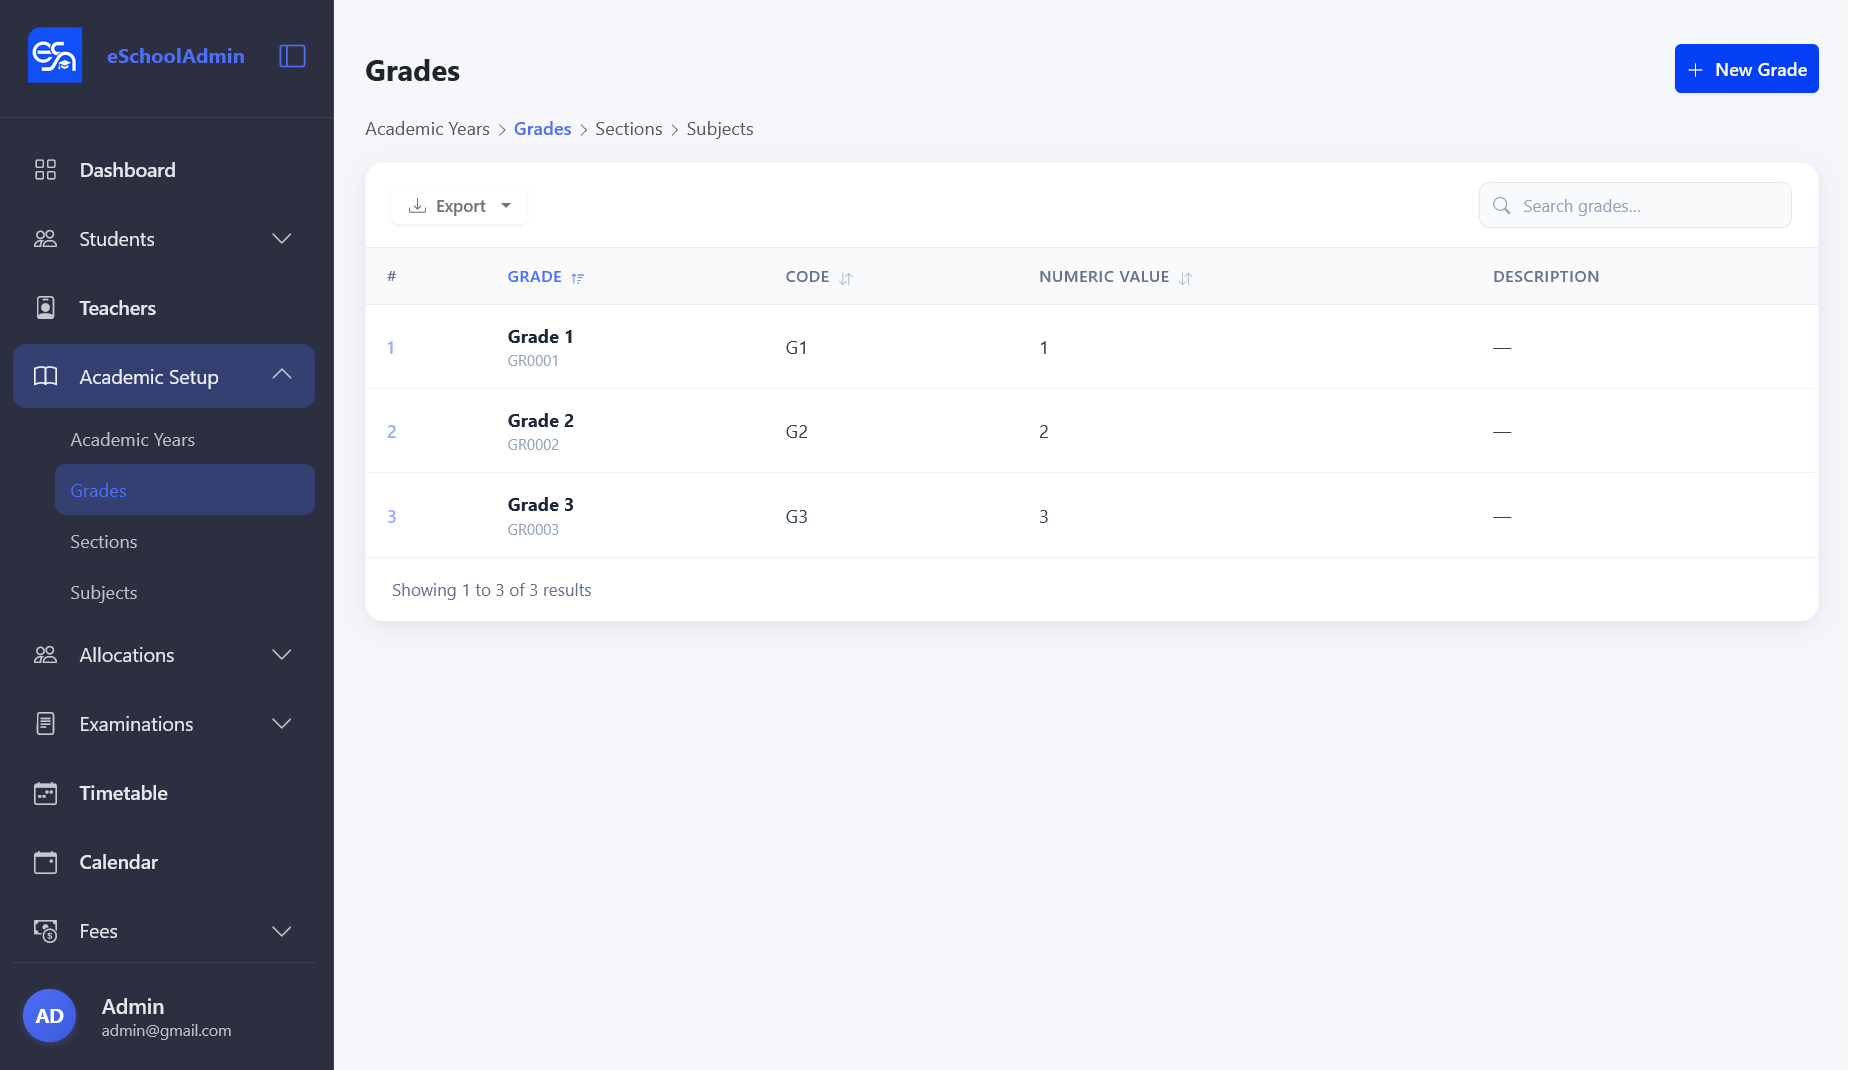The width and height of the screenshot is (1849, 1070).
Task: Focus the Search grades input field
Action: click(x=1635, y=205)
